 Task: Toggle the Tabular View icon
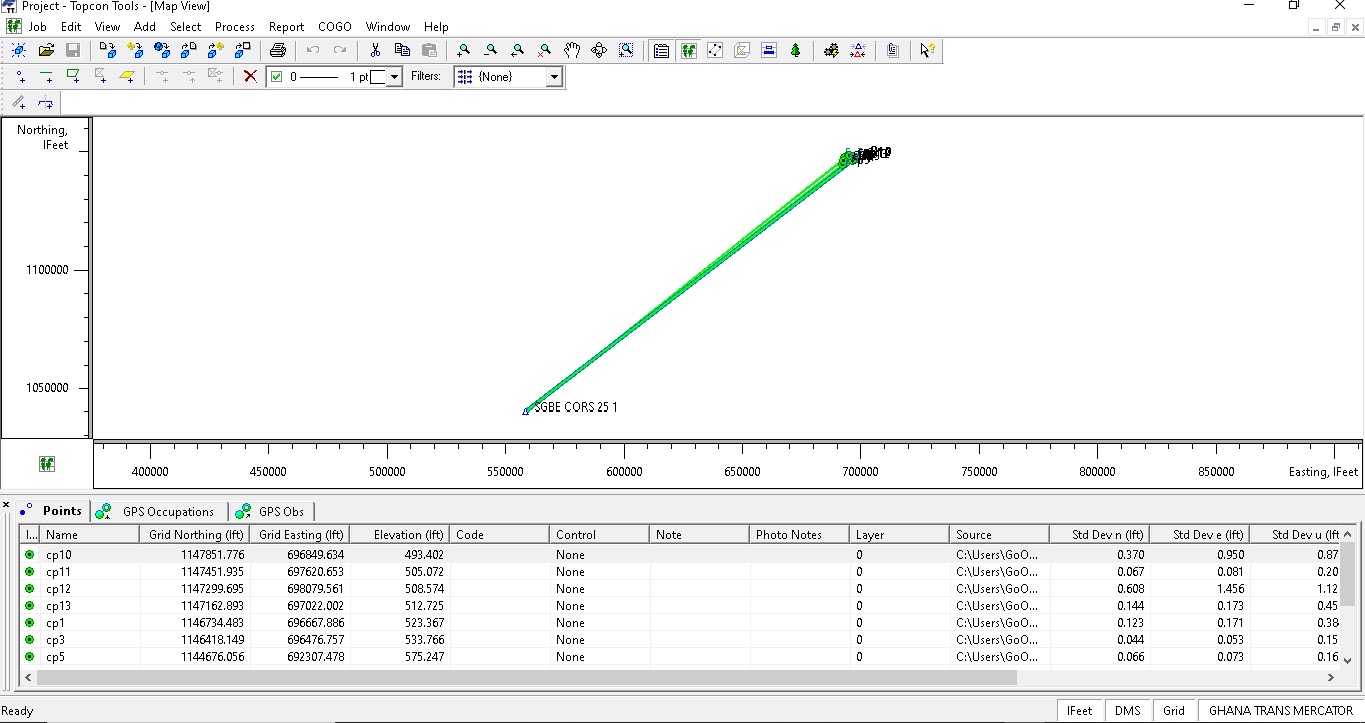(661, 50)
